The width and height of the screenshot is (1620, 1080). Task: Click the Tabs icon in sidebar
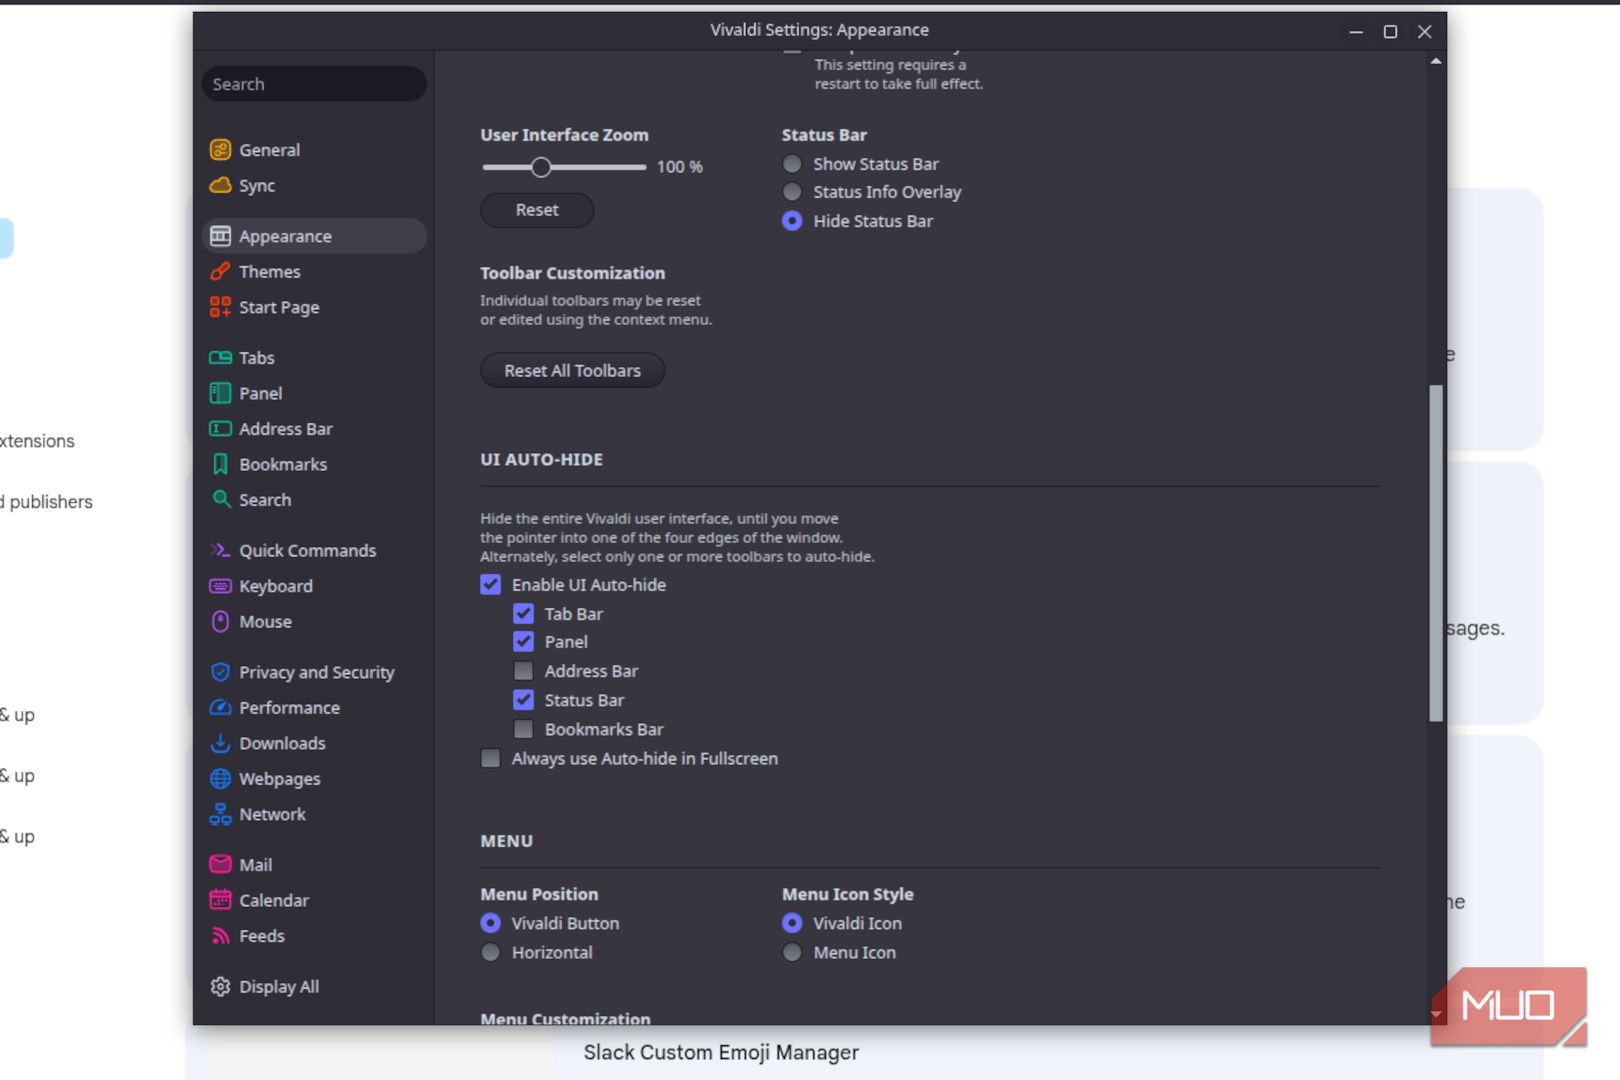(220, 357)
